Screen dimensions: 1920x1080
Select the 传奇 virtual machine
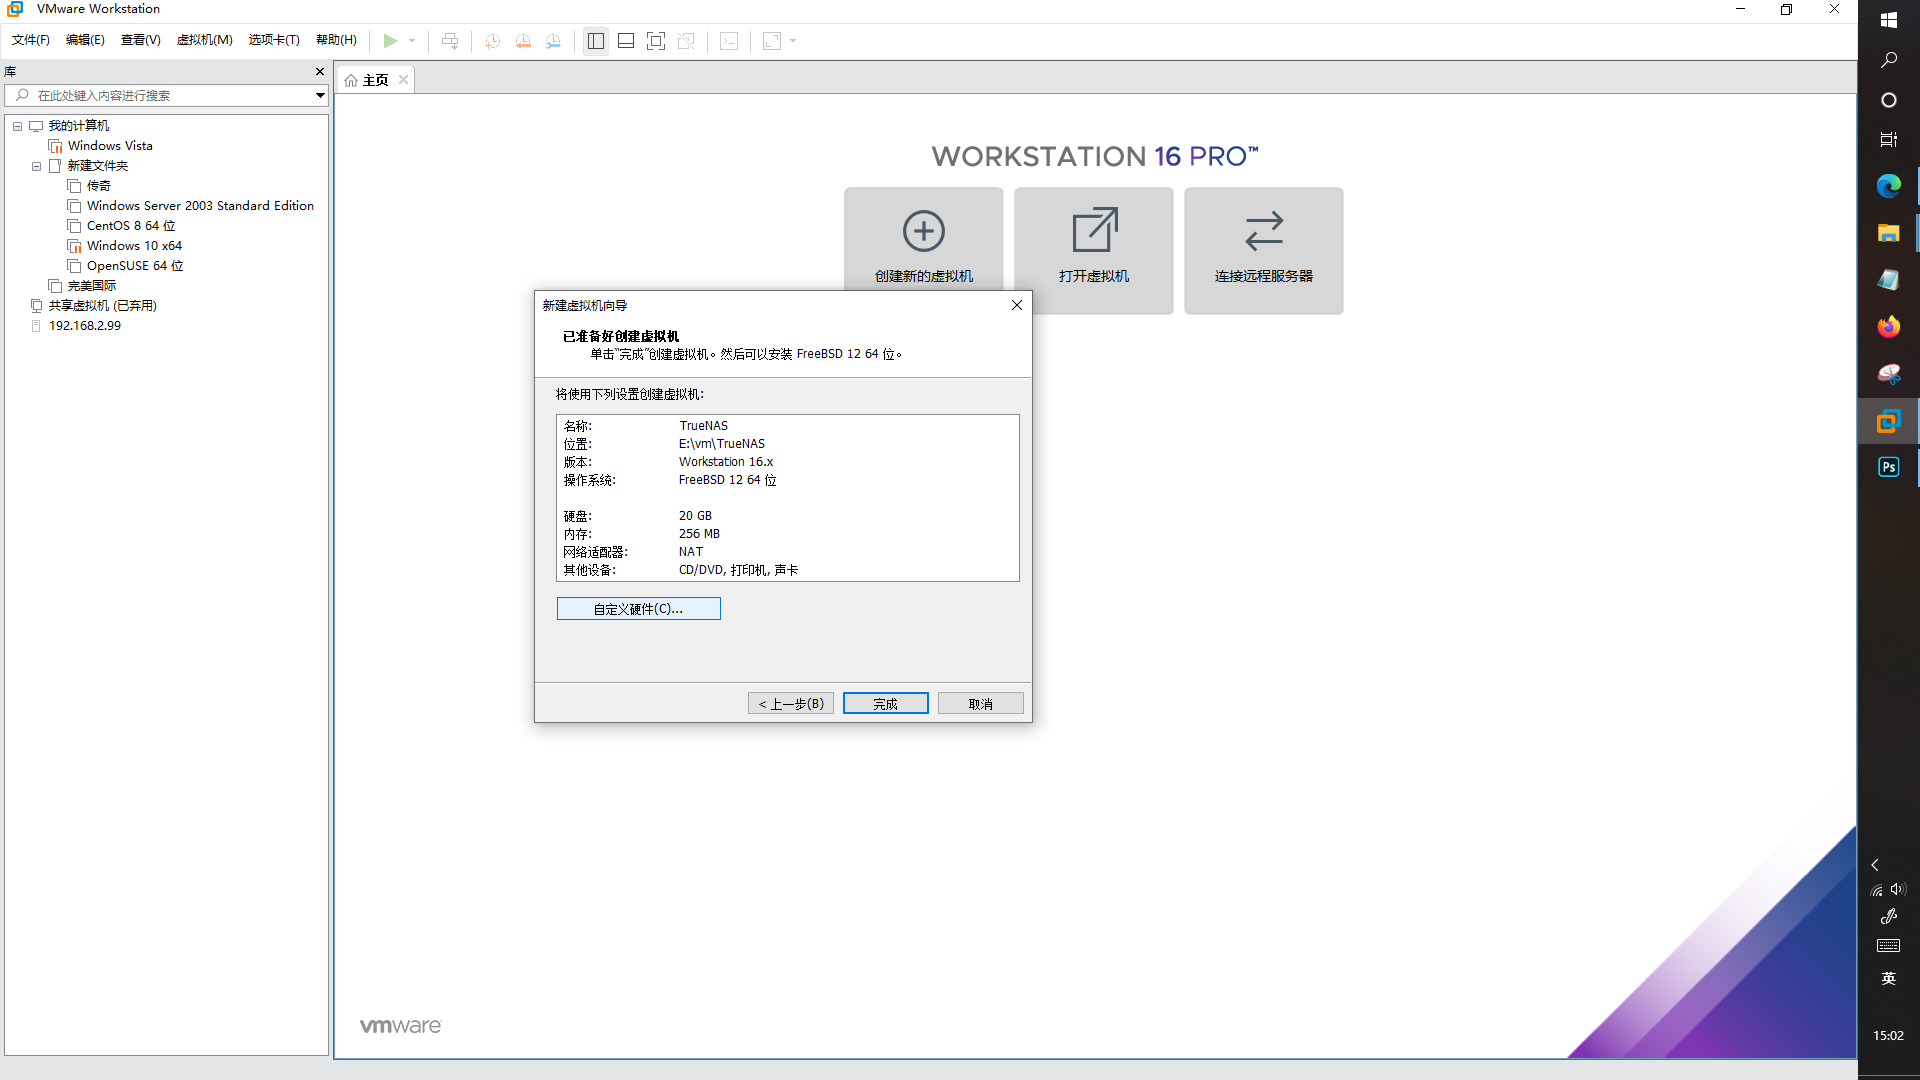pos(98,186)
